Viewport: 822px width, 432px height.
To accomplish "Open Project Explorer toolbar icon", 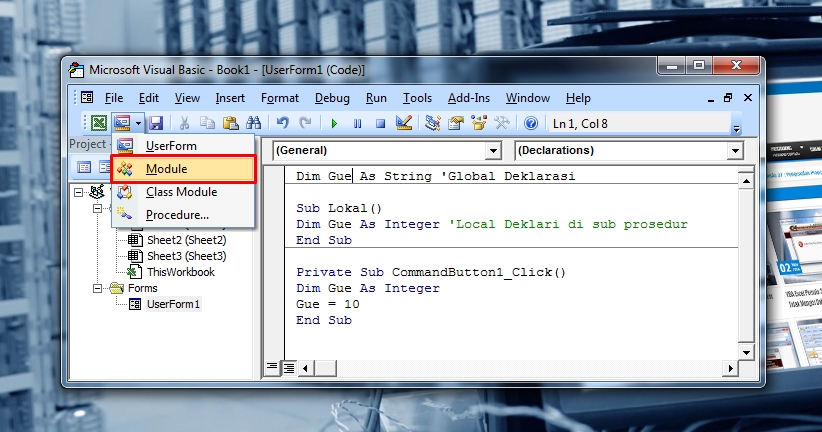I will click(432, 123).
